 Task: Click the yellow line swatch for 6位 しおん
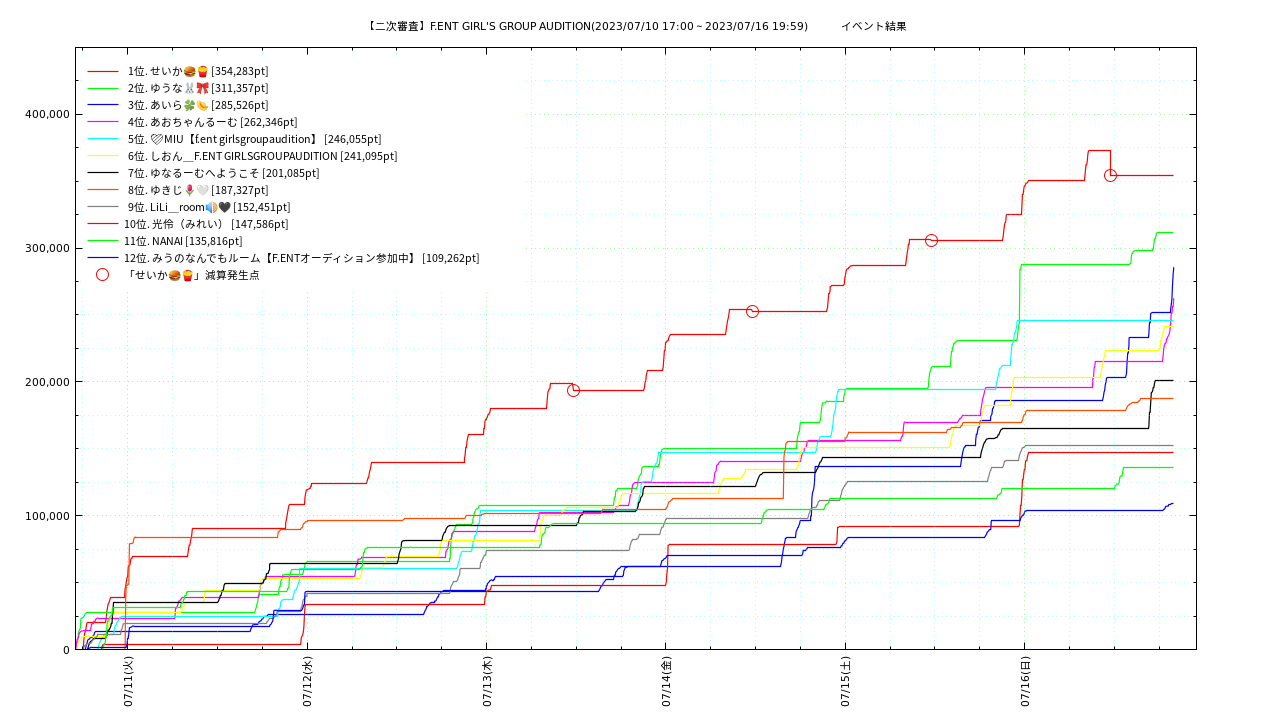tap(103, 156)
